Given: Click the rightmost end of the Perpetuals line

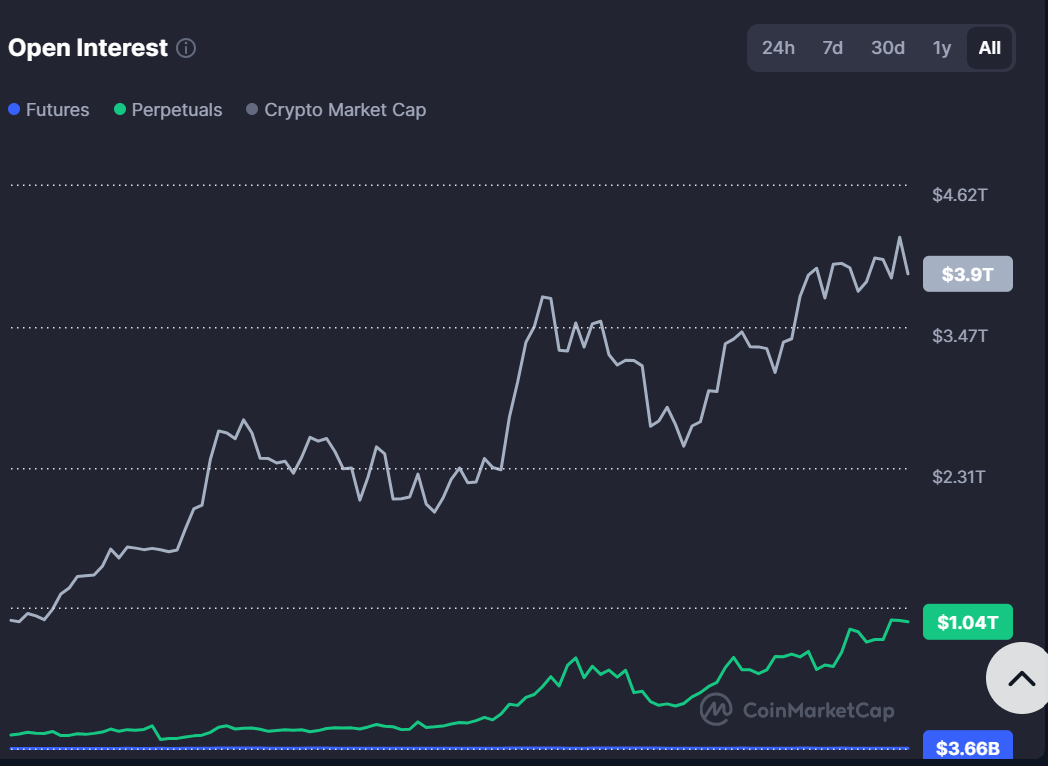Looking at the screenshot, I should (x=907, y=622).
